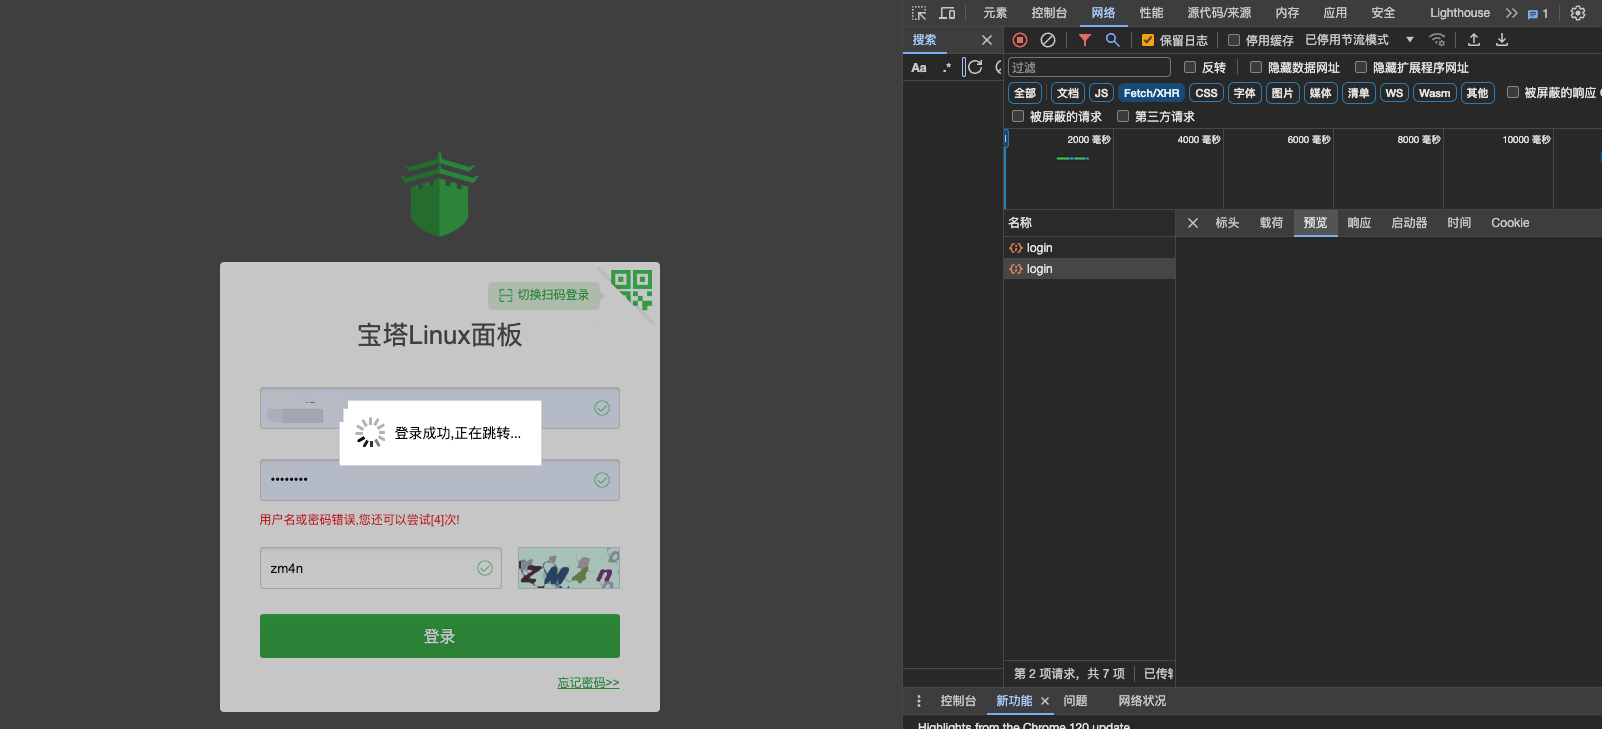Image resolution: width=1602 pixels, height=729 pixels.
Task: Close the 新功能 drawer tab
Action: [x=1045, y=701]
